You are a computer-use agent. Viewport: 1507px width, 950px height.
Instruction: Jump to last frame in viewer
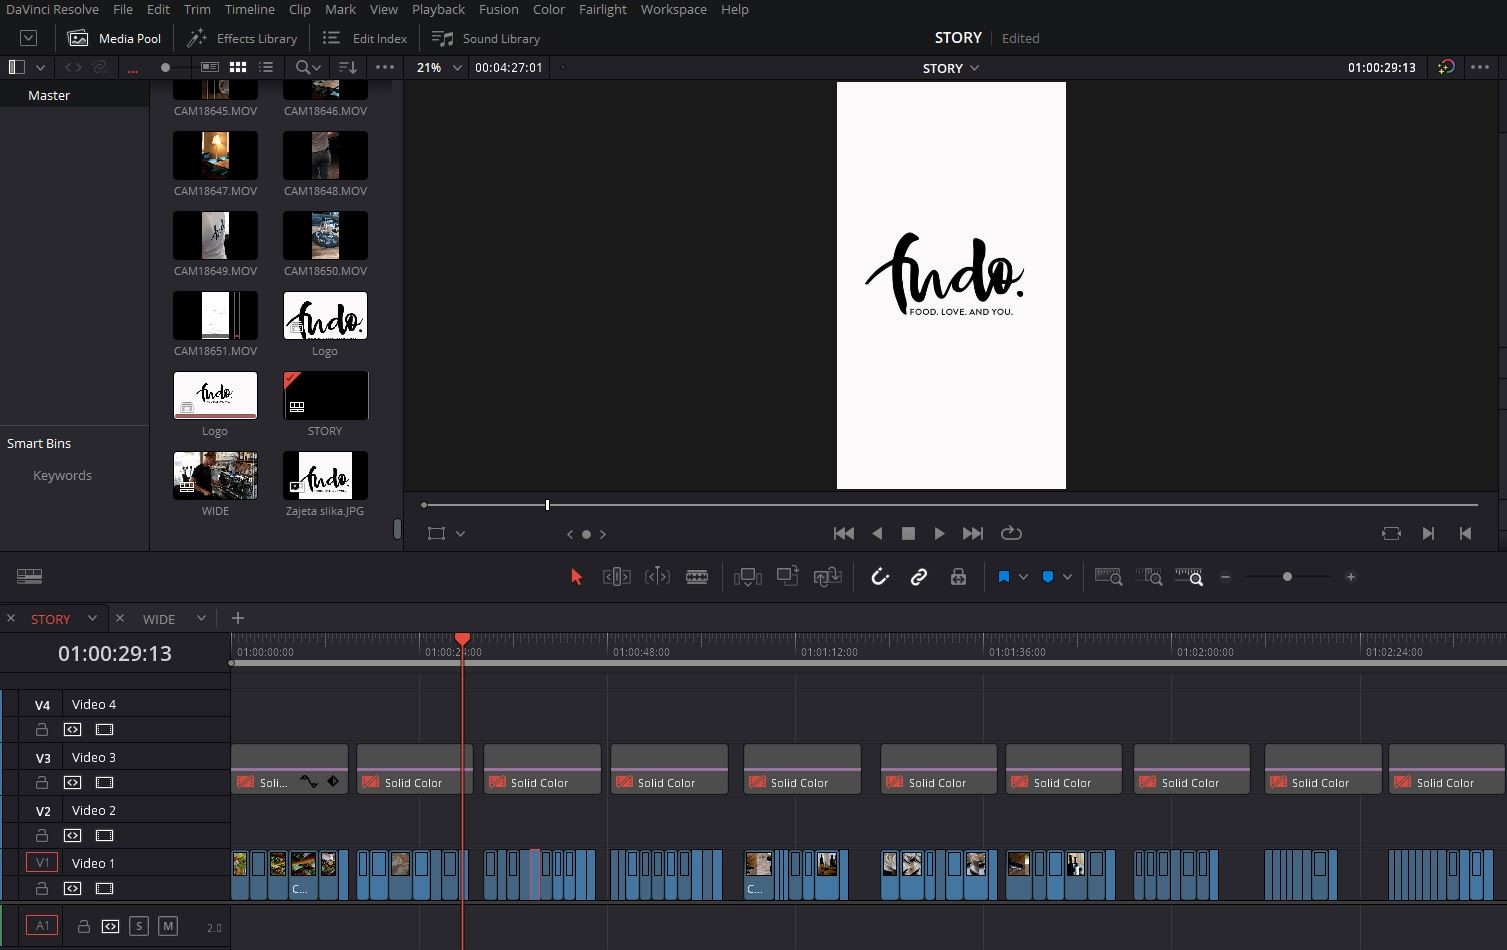[x=972, y=533]
